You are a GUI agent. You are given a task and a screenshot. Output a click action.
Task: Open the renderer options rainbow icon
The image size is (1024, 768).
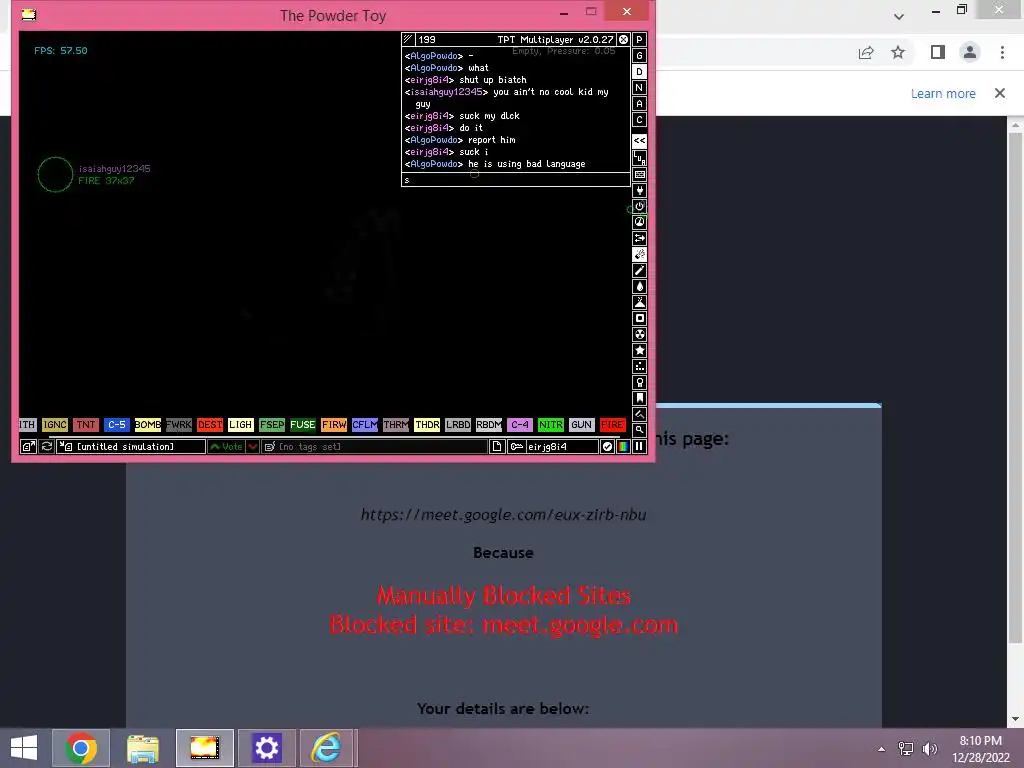pos(623,447)
